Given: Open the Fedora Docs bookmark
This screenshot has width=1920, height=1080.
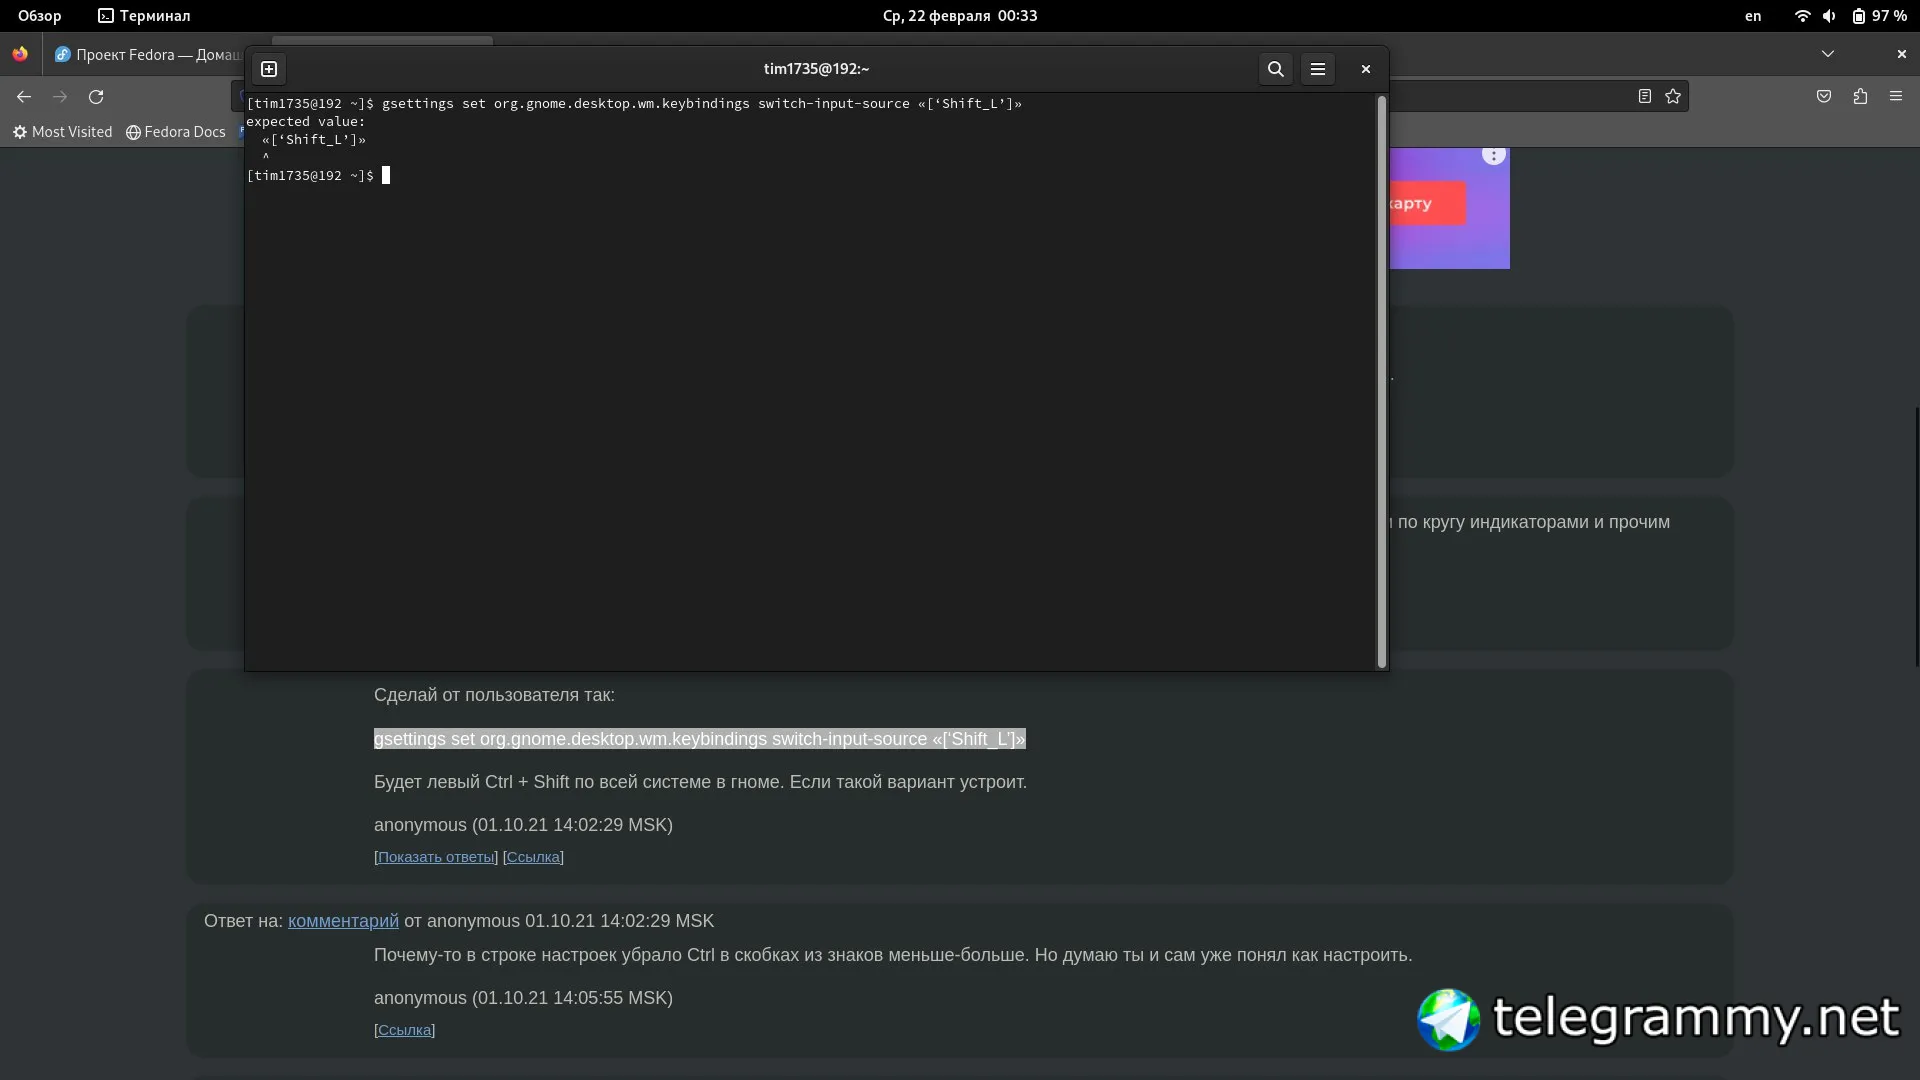Looking at the screenshot, I should pos(176,132).
